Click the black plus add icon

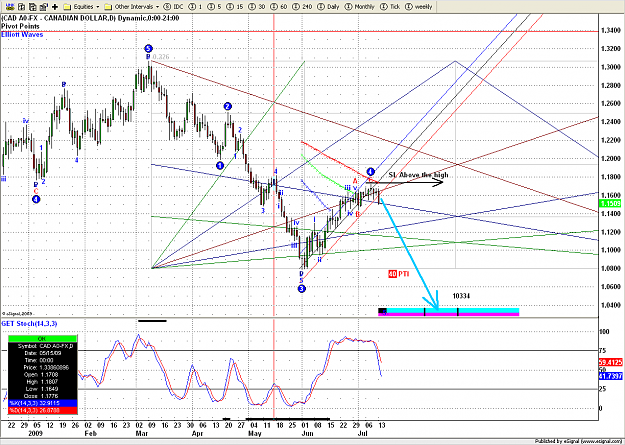coord(55,7)
